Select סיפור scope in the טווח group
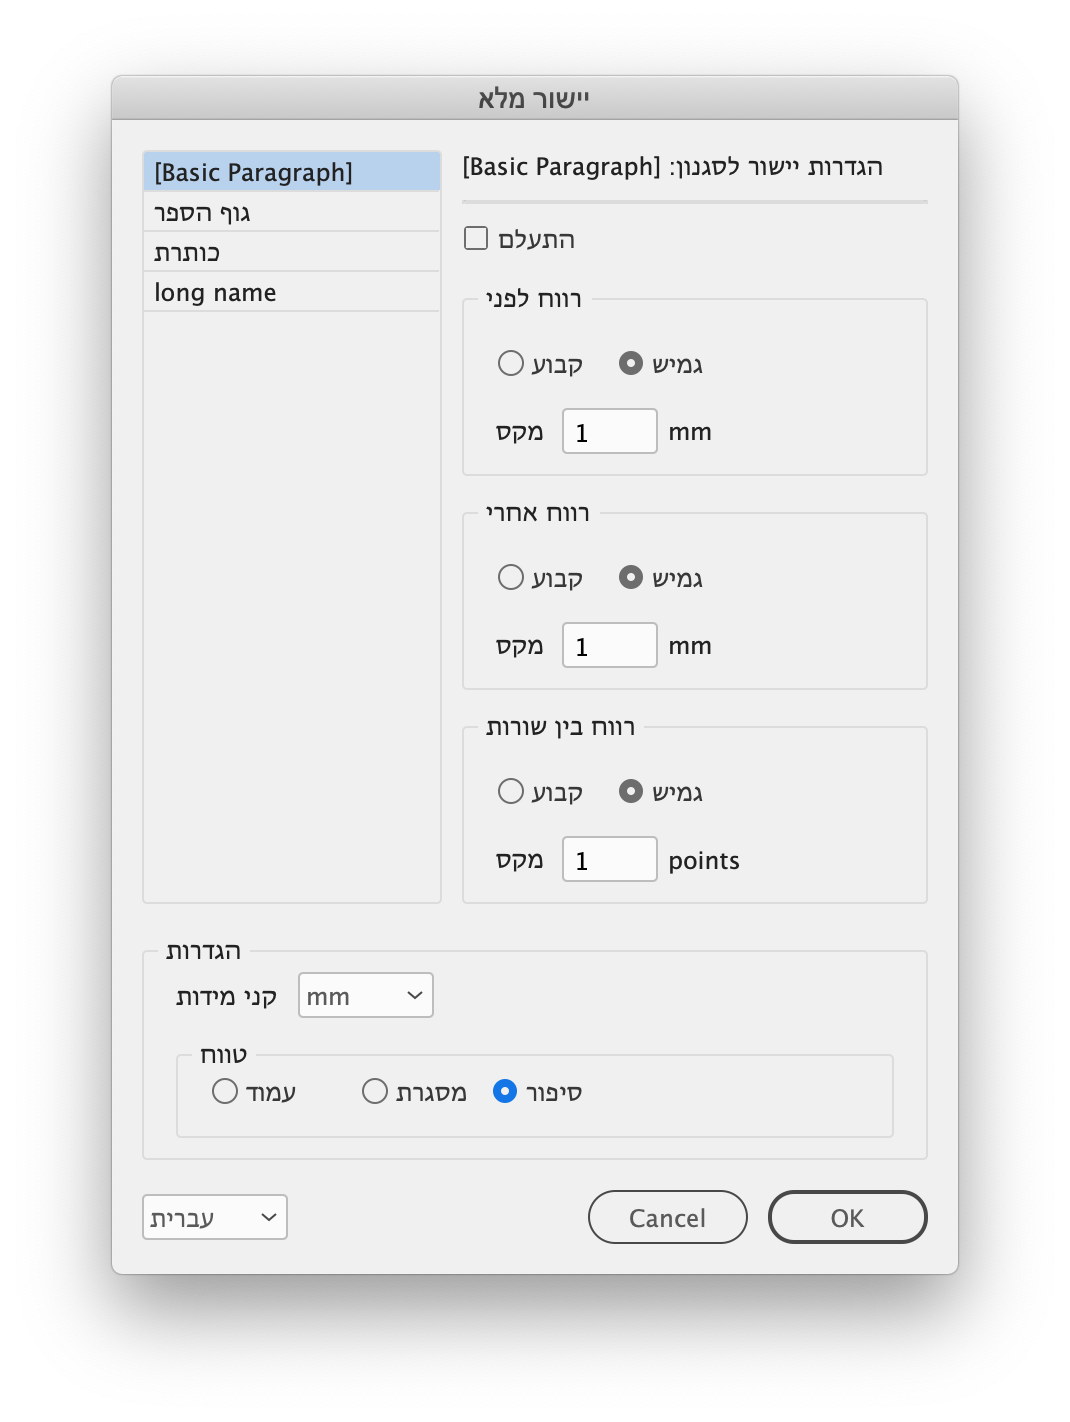Viewport: 1070px width, 1422px height. point(505,1092)
